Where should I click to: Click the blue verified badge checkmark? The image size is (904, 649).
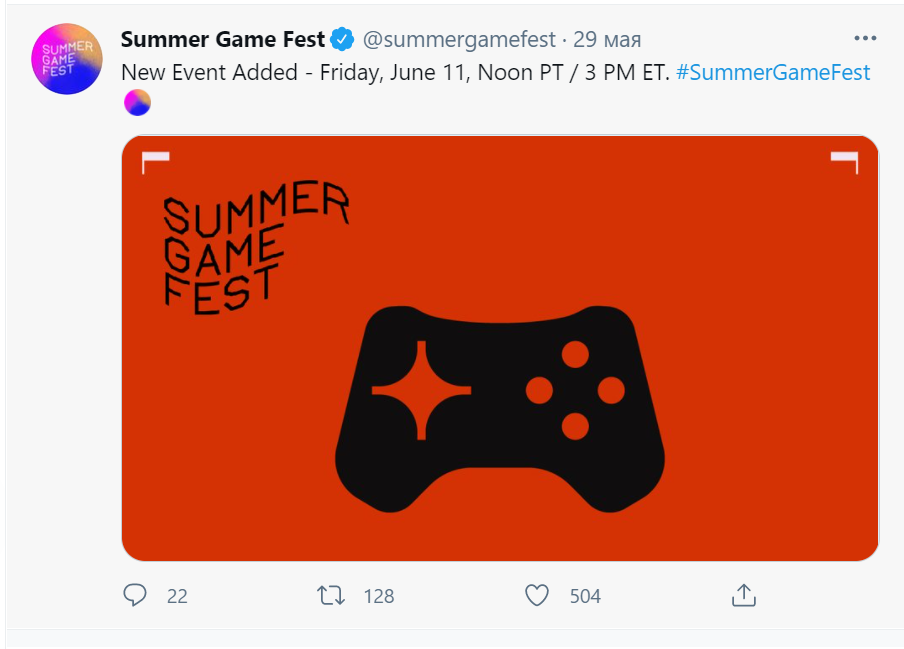pyautogui.click(x=342, y=40)
